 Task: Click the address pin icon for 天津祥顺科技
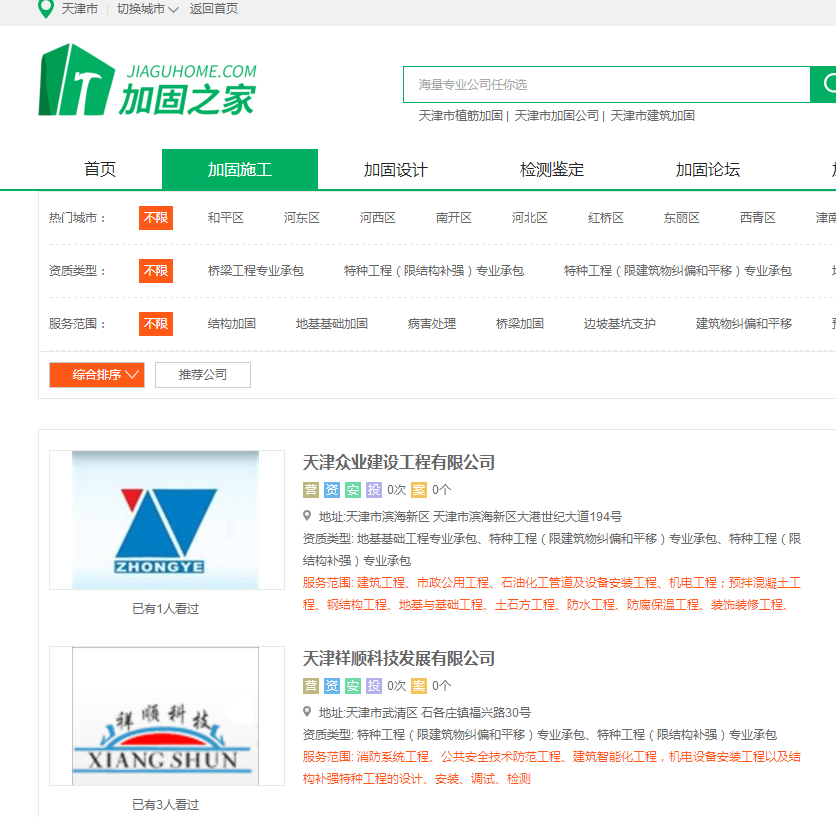(307, 712)
